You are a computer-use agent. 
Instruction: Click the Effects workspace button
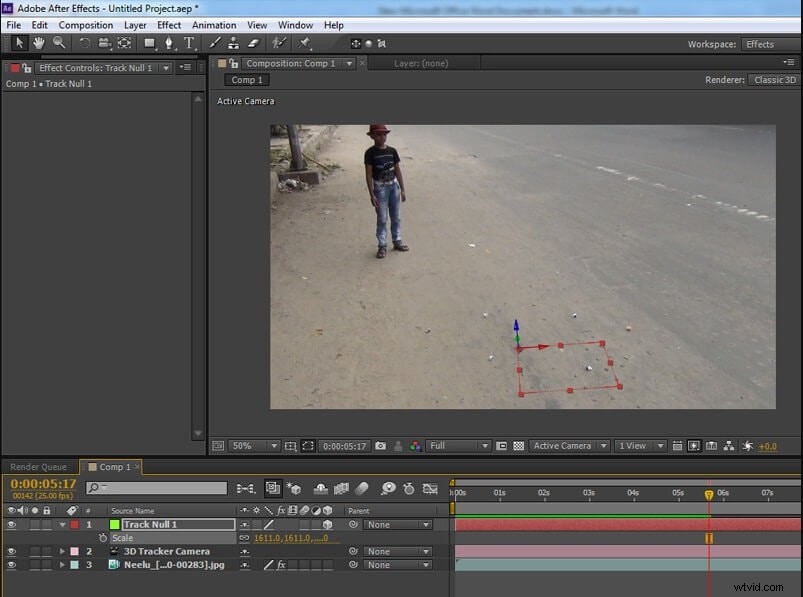760,44
